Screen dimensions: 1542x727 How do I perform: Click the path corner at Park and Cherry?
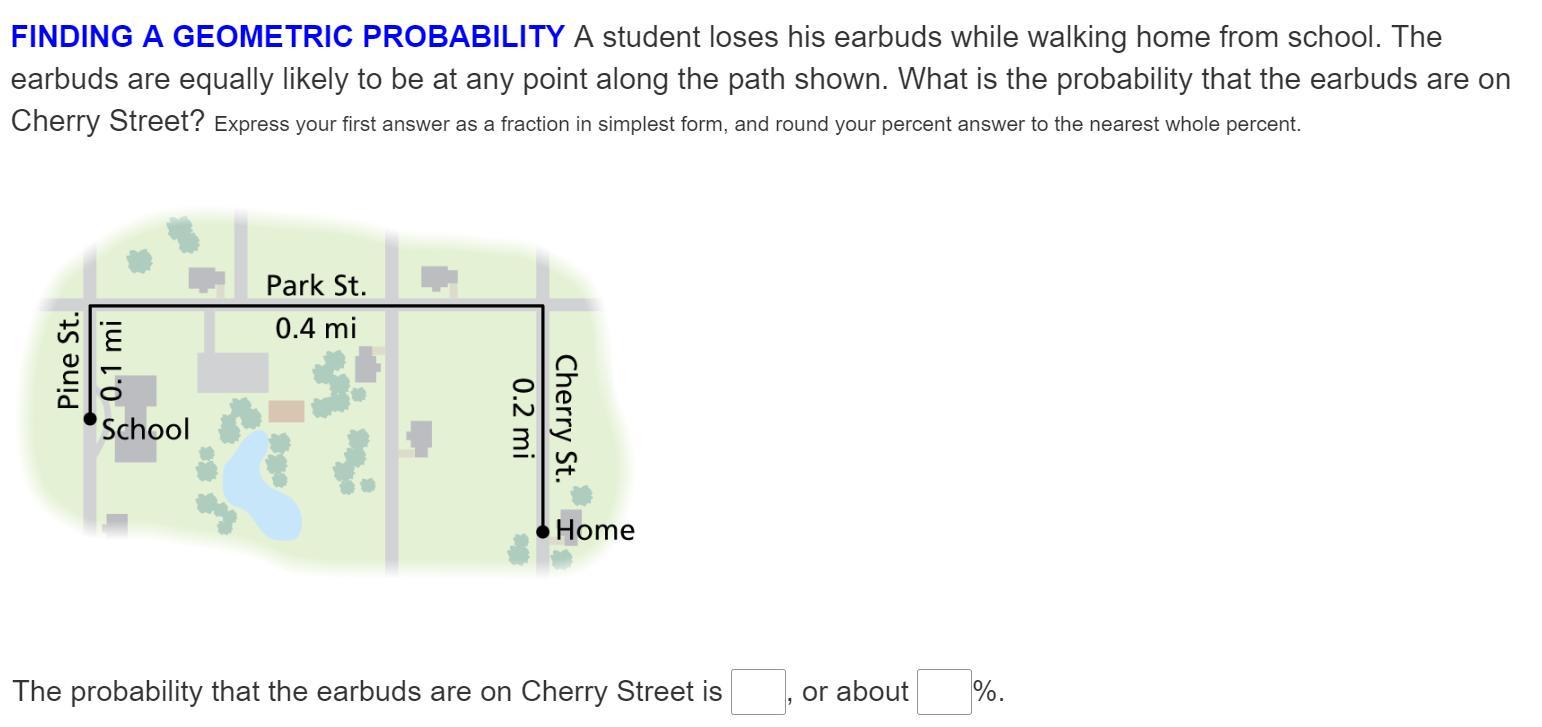click(542, 306)
